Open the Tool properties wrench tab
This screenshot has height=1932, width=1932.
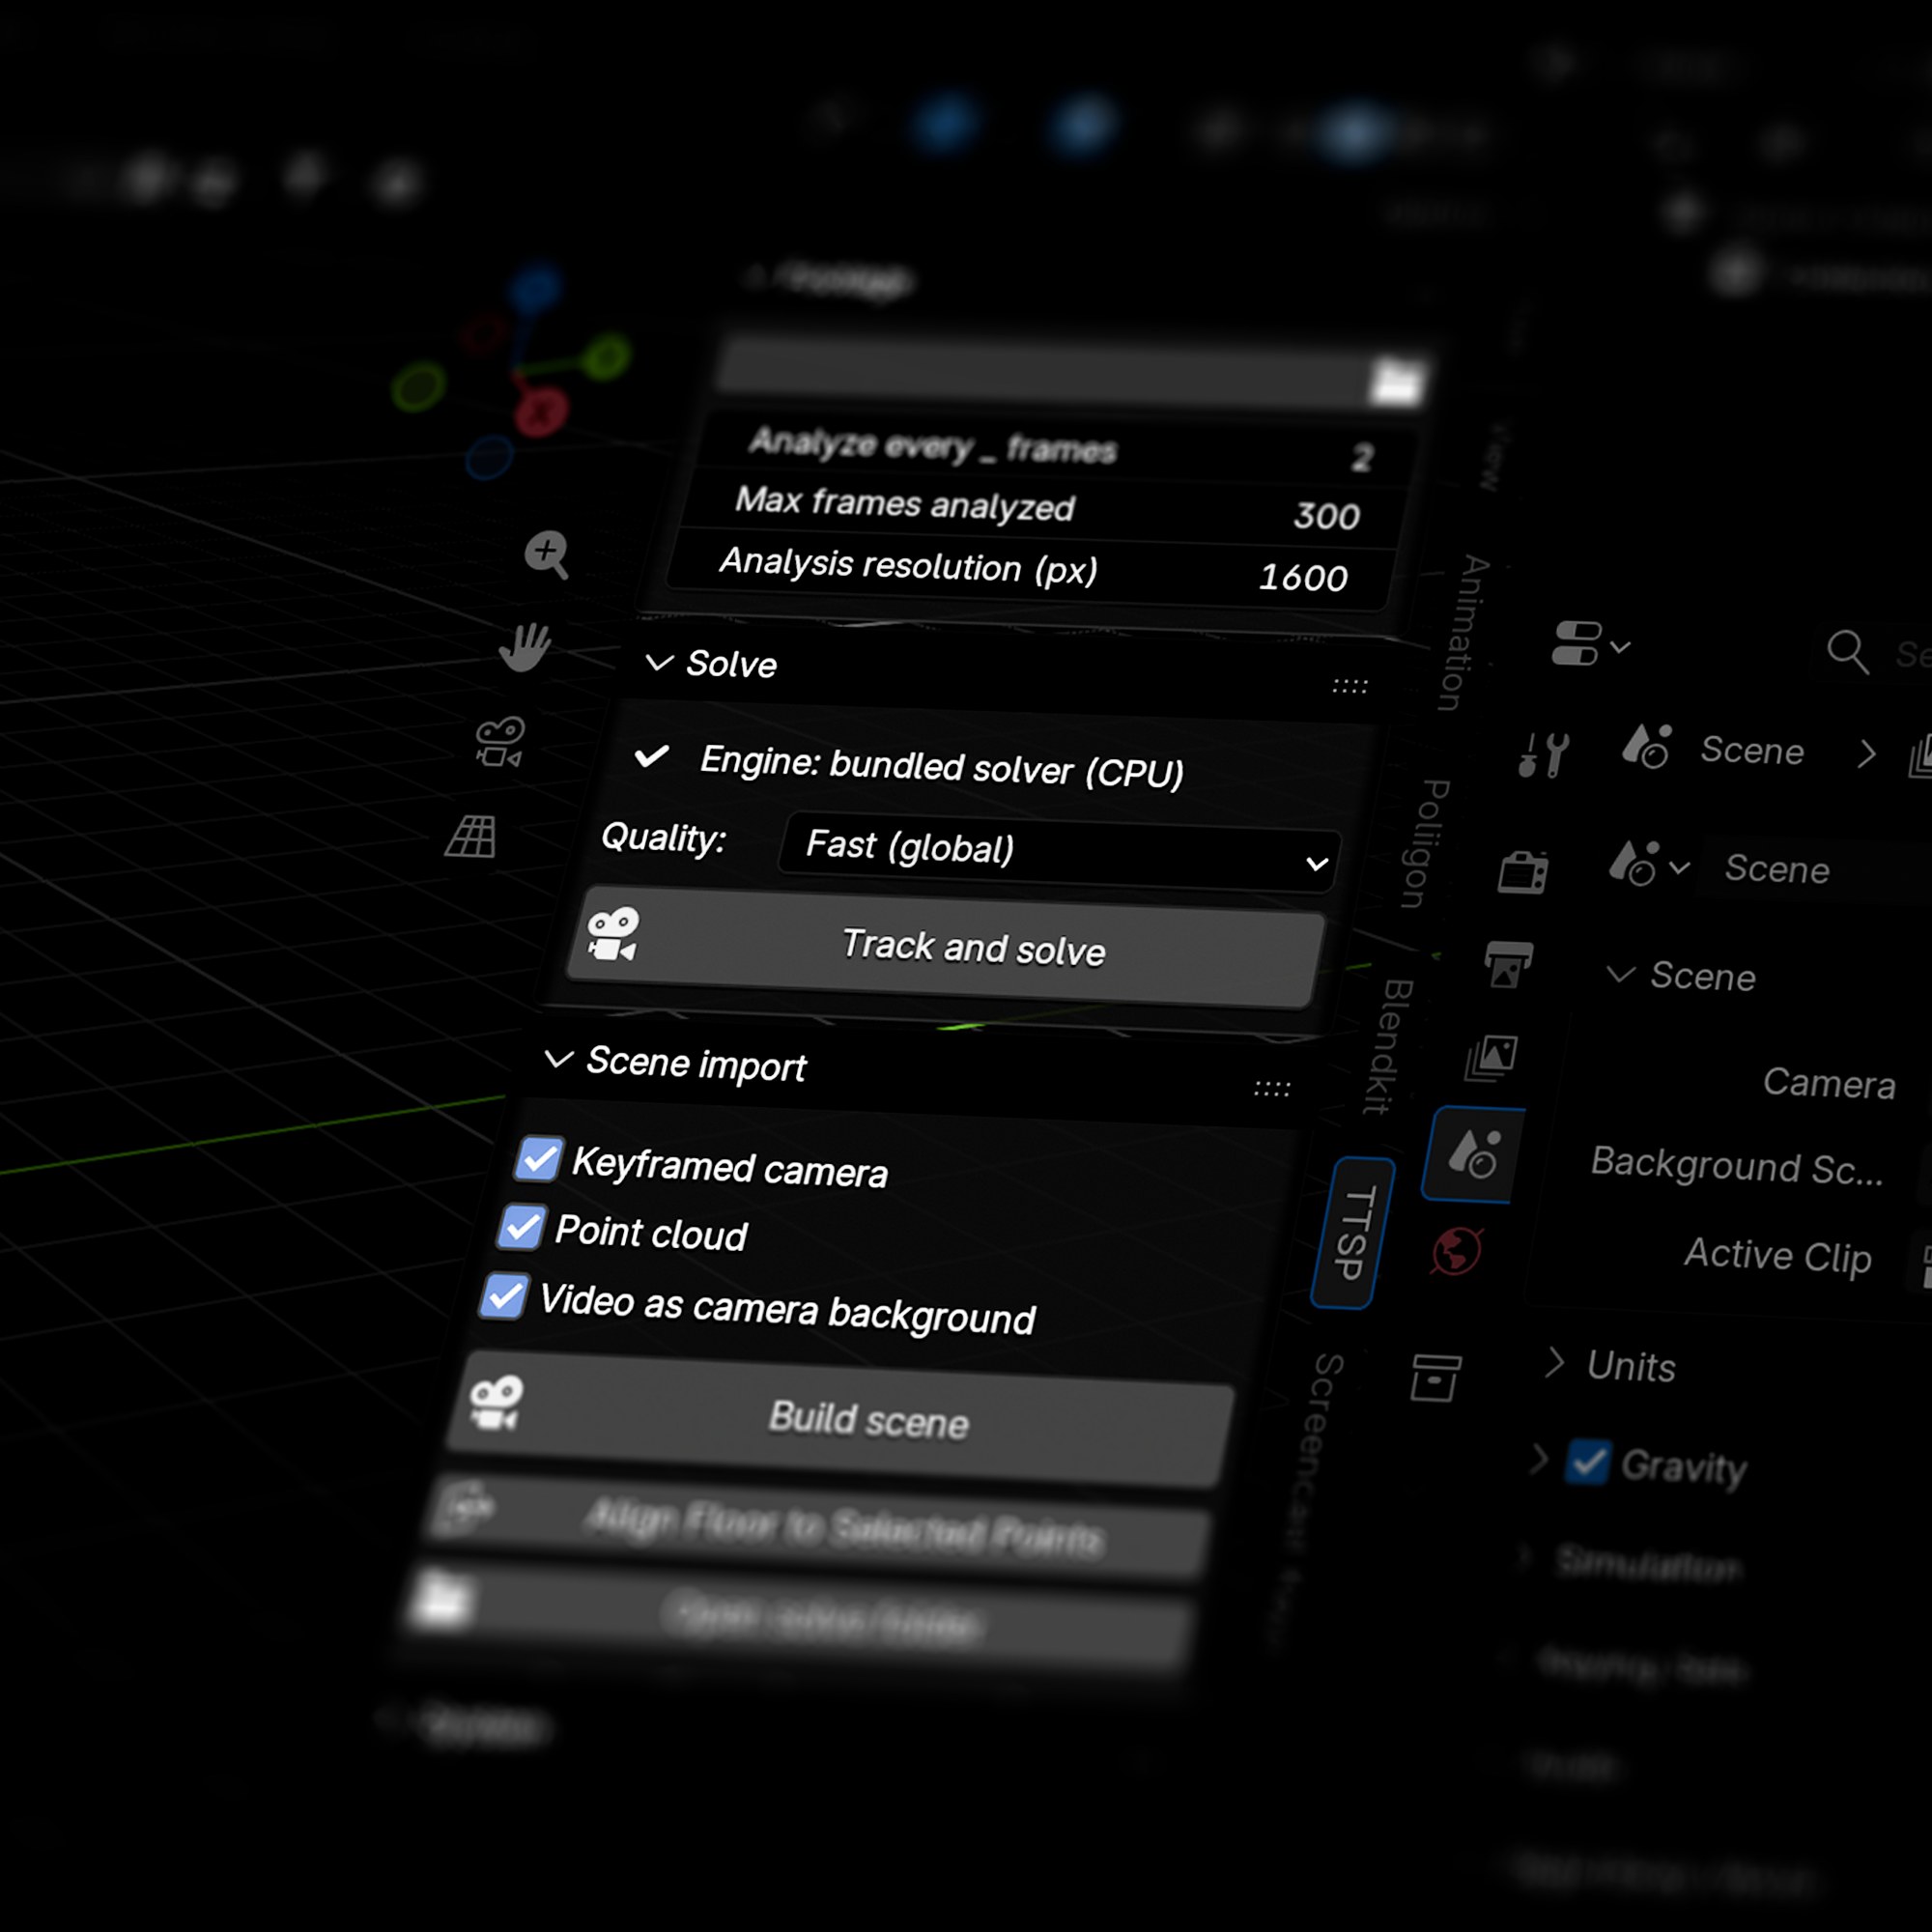pyautogui.click(x=1543, y=753)
